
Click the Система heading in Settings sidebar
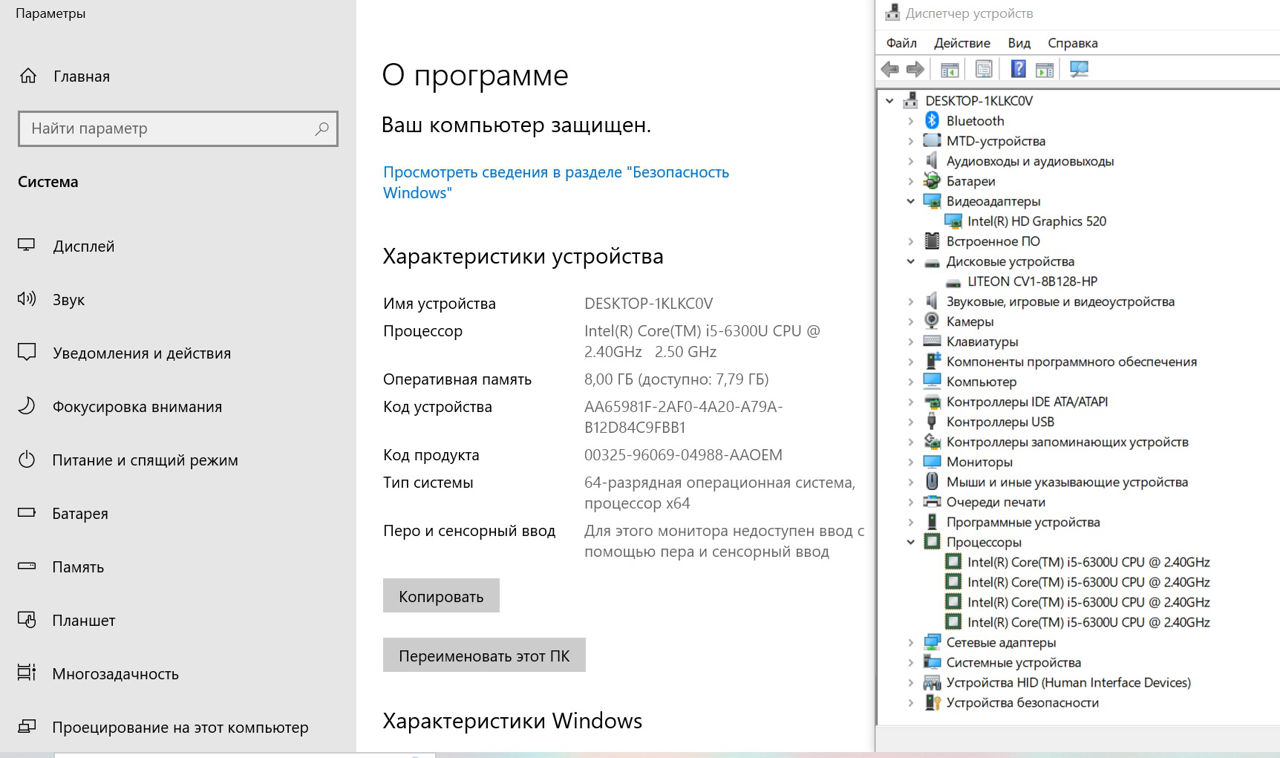pyautogui.click(x=48, y=182)
